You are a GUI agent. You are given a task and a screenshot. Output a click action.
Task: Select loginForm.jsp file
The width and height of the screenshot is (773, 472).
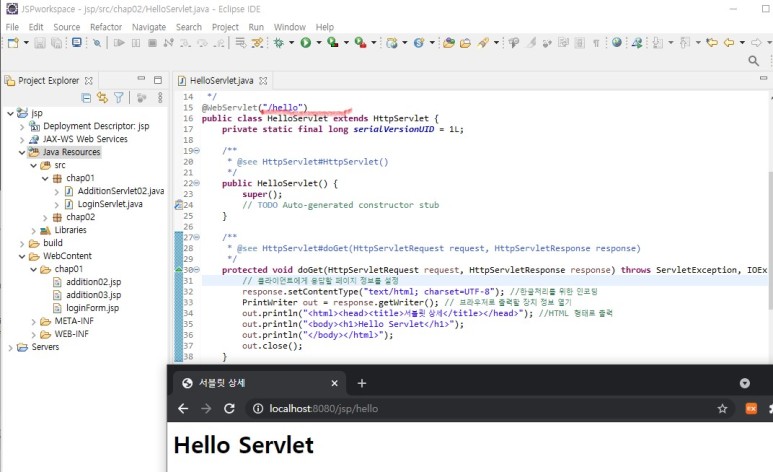click(92, 308)
